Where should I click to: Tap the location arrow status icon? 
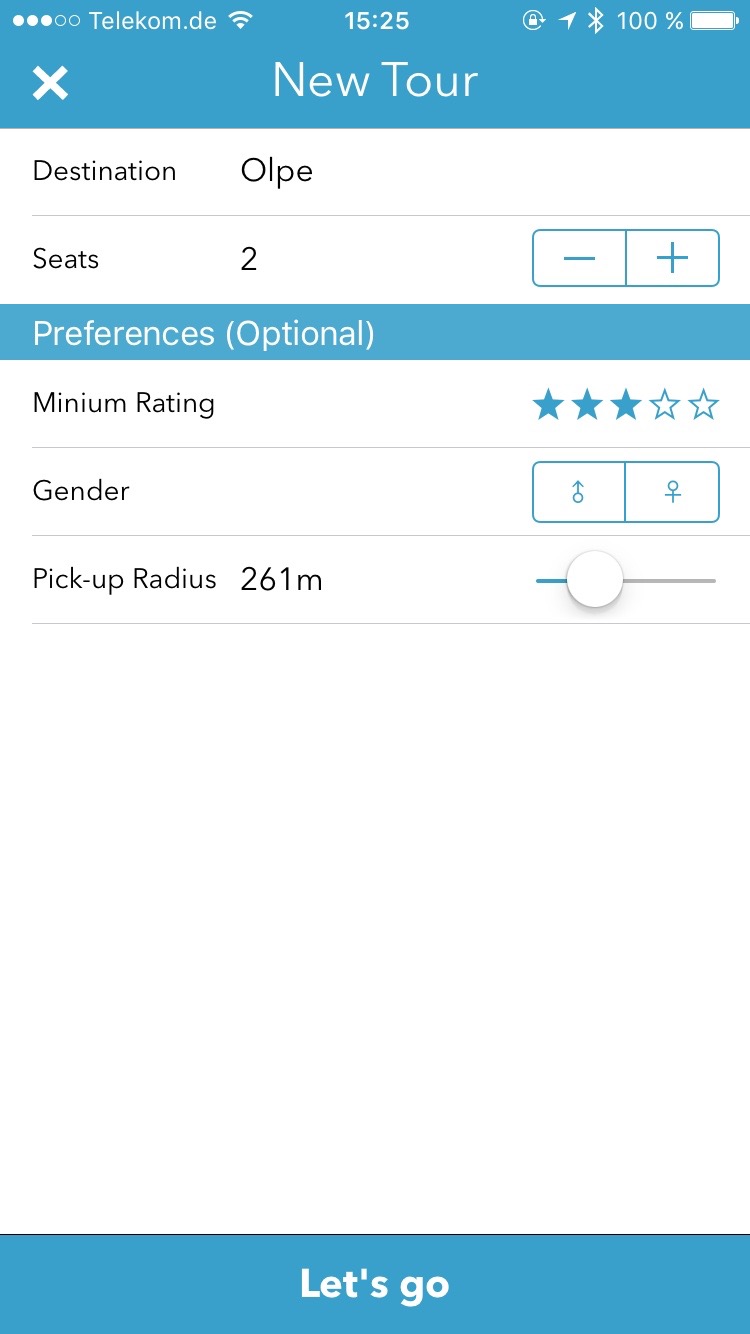(x=568, y=20)
